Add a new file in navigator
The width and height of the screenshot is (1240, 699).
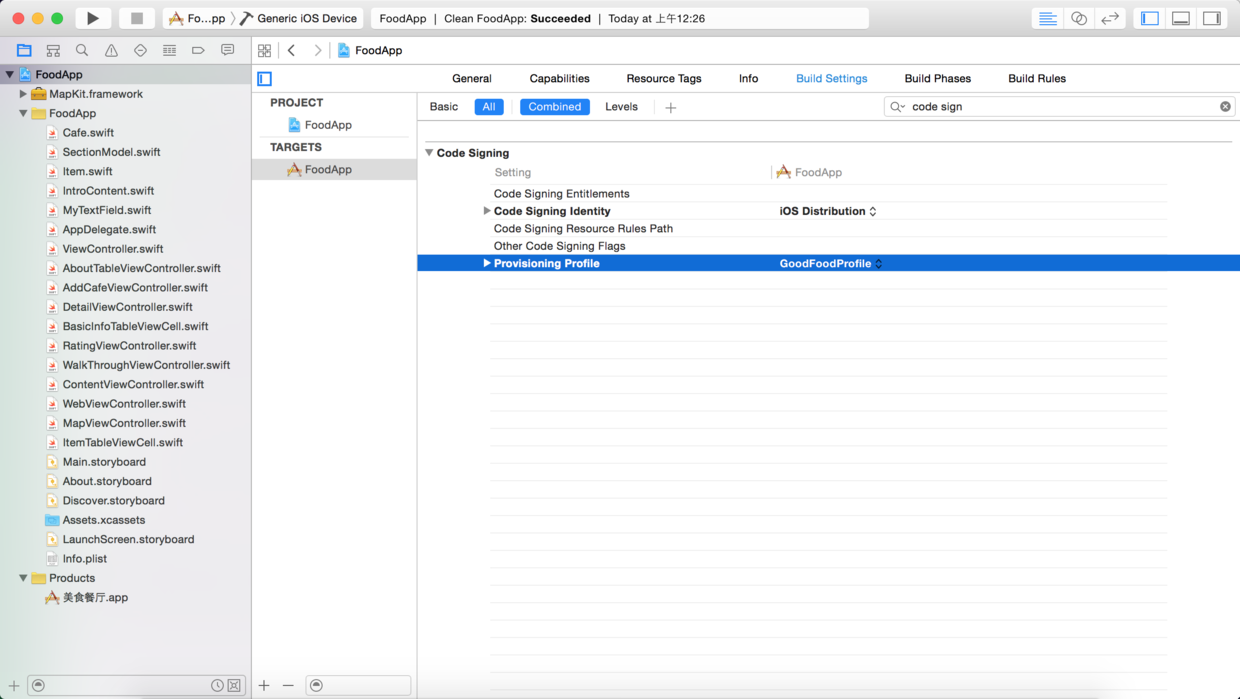pyautogui.click(x=14, y=685)
